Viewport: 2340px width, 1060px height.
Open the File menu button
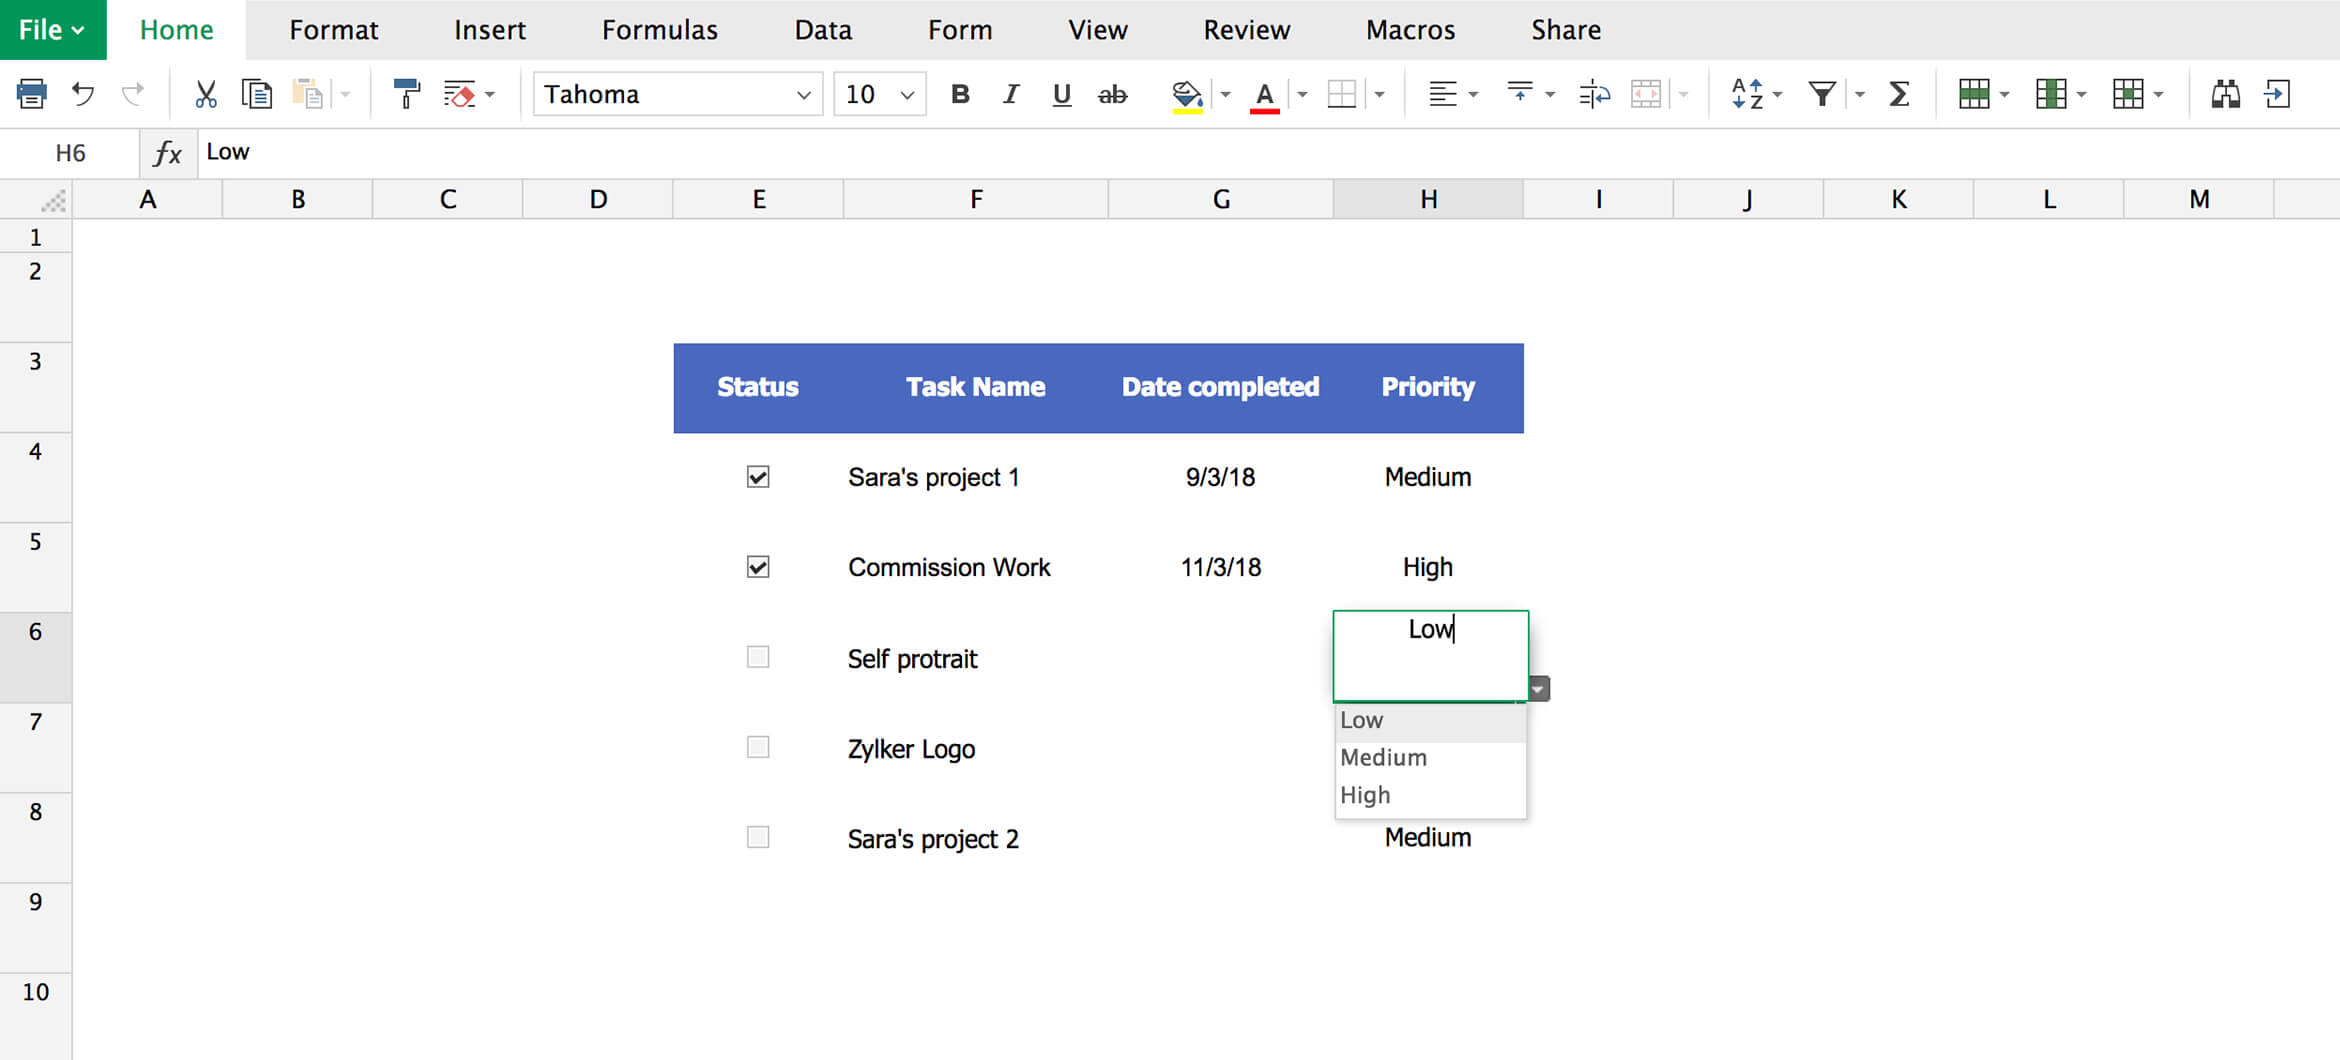[52, 30]
